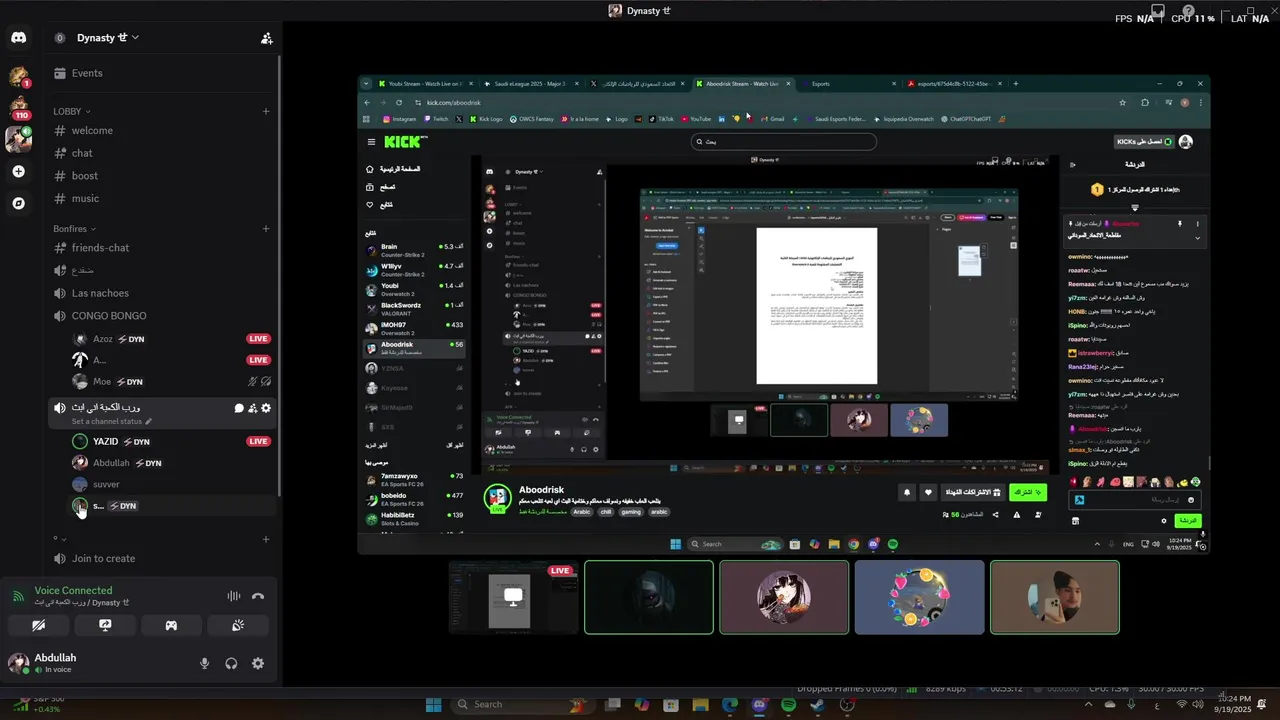Open text chat of the active voice channel

(x=239, y=408)
